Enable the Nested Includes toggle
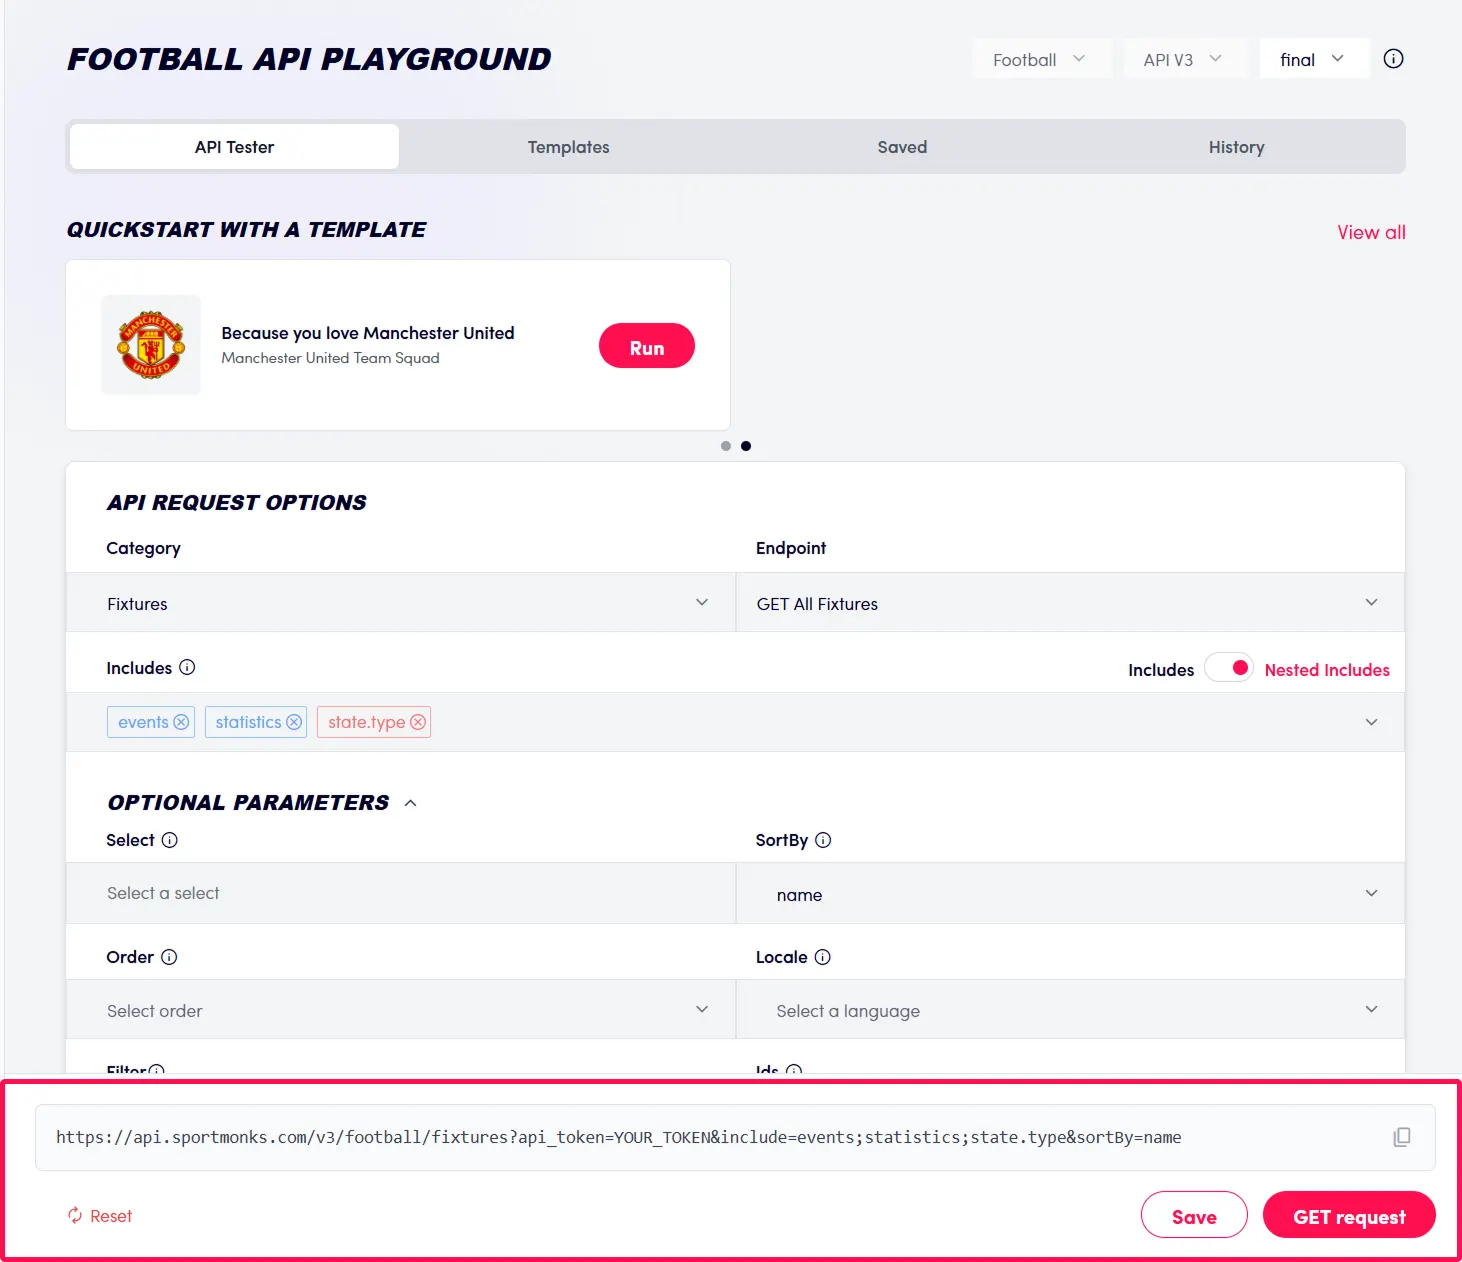 tap(1229, 667)
